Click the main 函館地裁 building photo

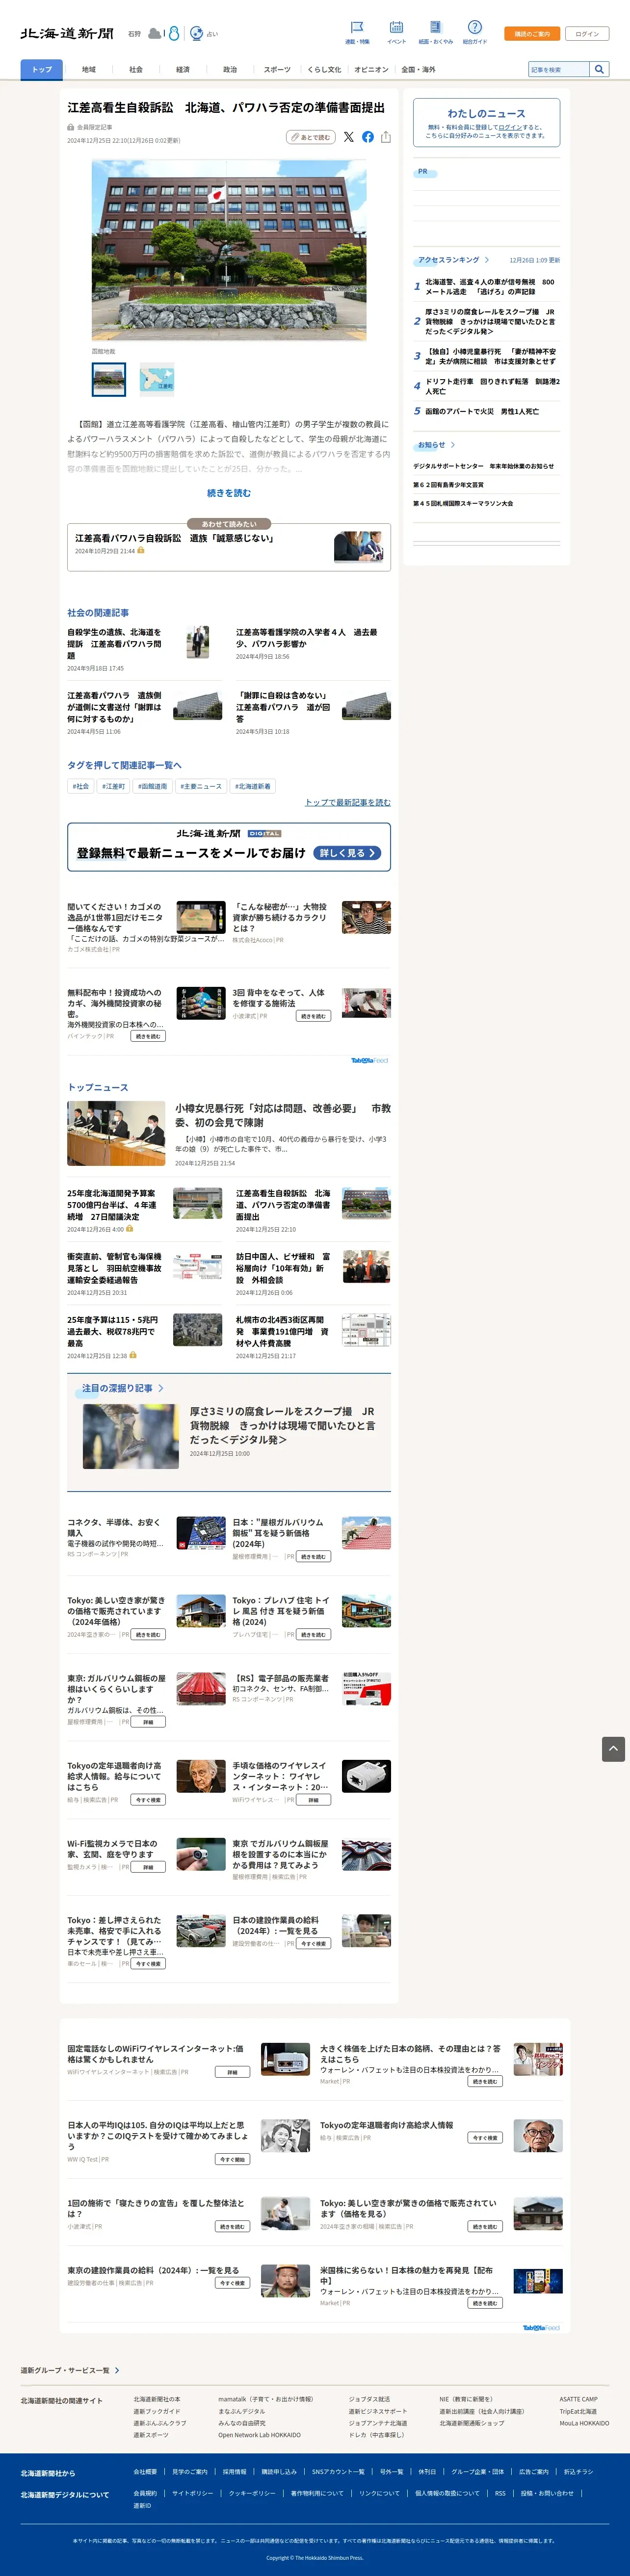[x=229, y=250]
